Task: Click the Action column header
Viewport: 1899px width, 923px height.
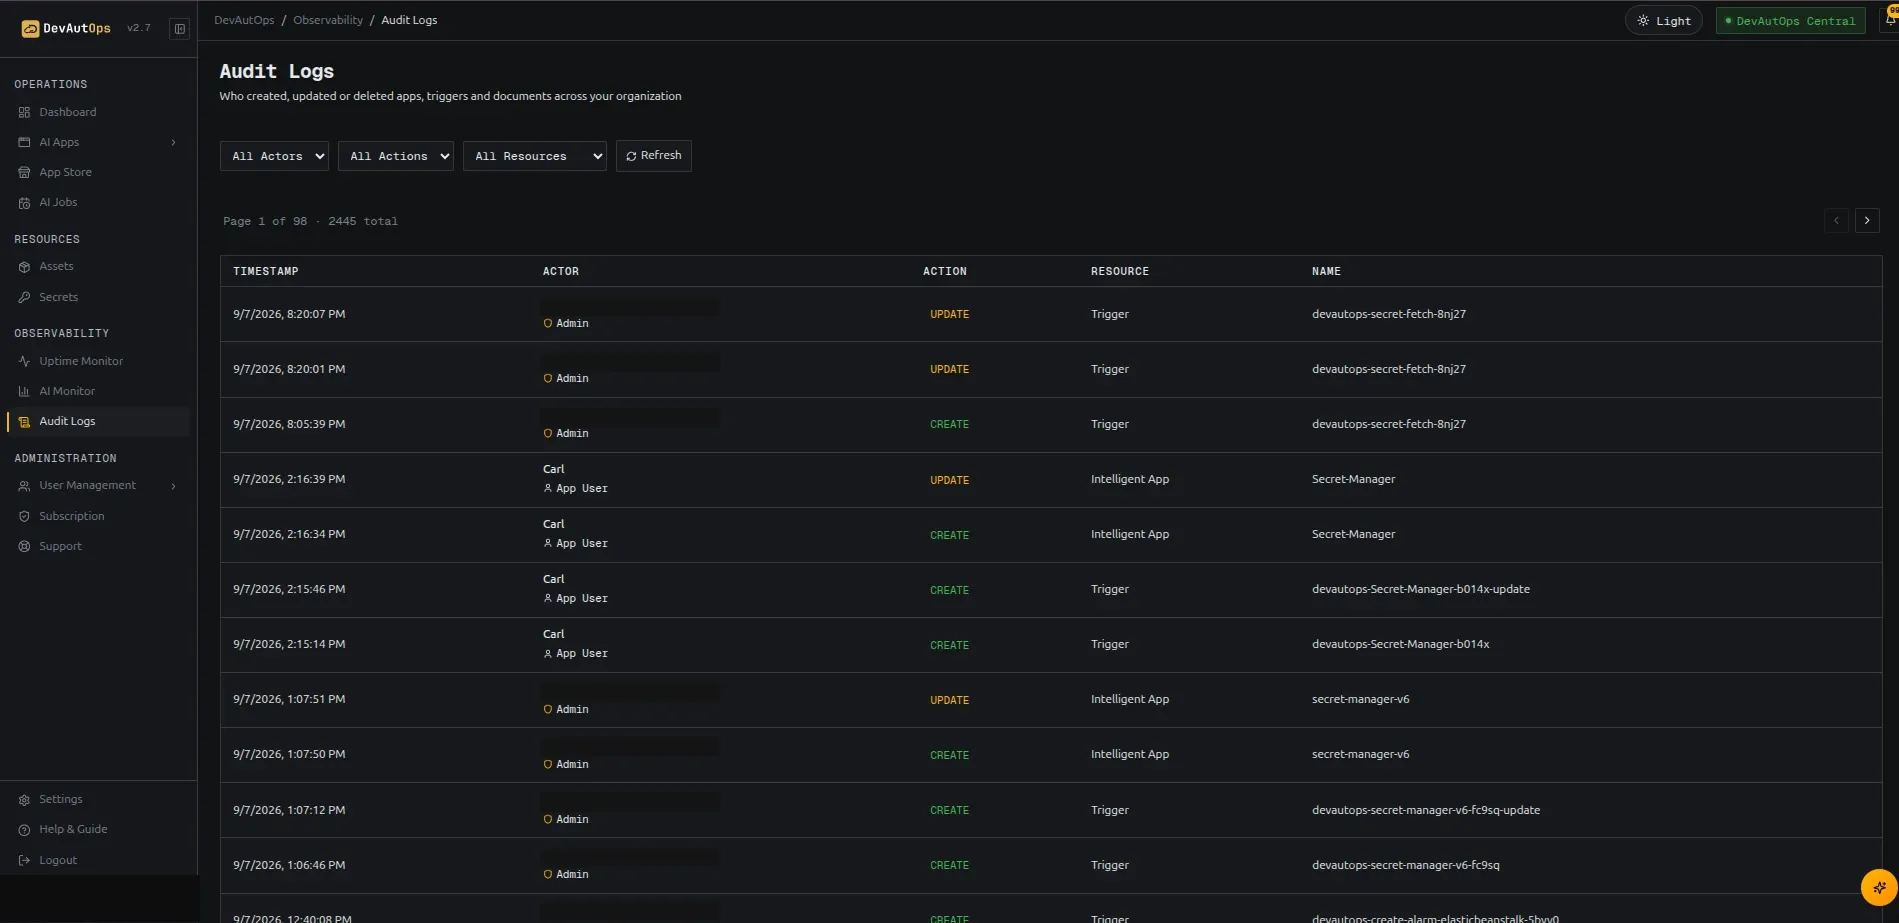Action: (x=945, y=272)
